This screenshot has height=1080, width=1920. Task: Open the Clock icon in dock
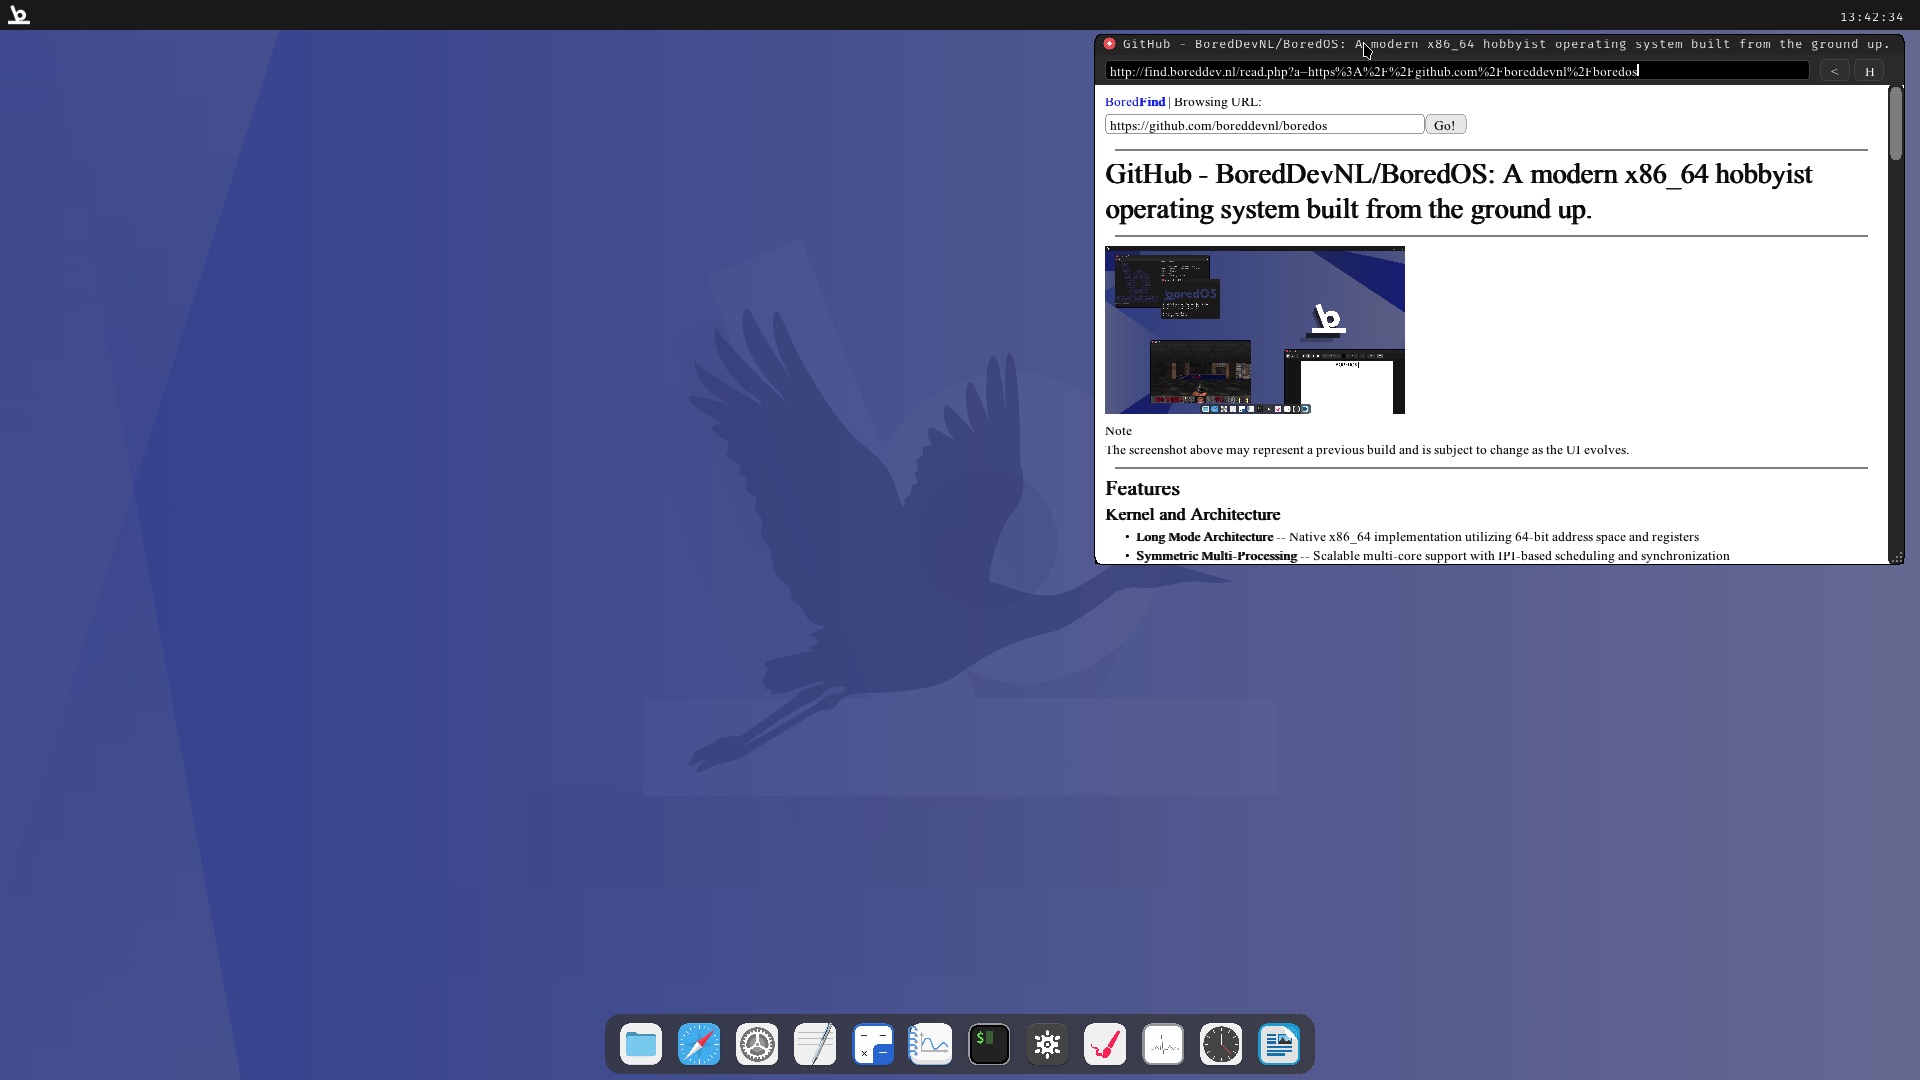click(x=1221, y=1045)
